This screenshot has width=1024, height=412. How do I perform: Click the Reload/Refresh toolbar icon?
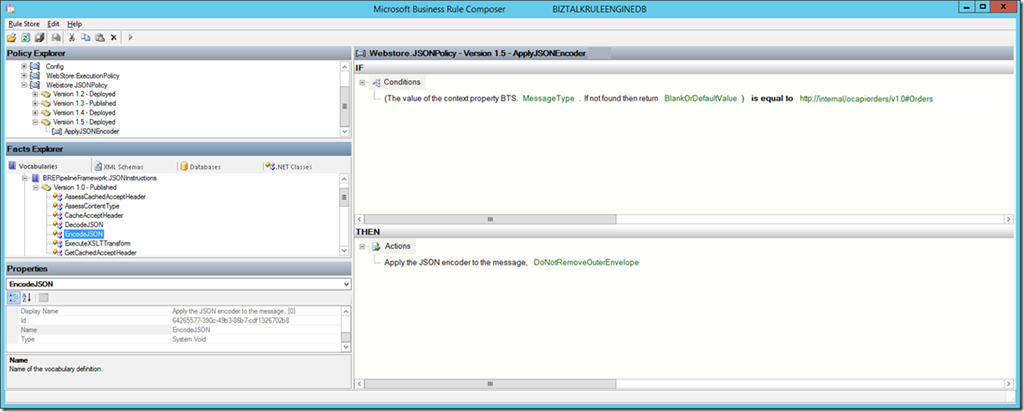26,37
